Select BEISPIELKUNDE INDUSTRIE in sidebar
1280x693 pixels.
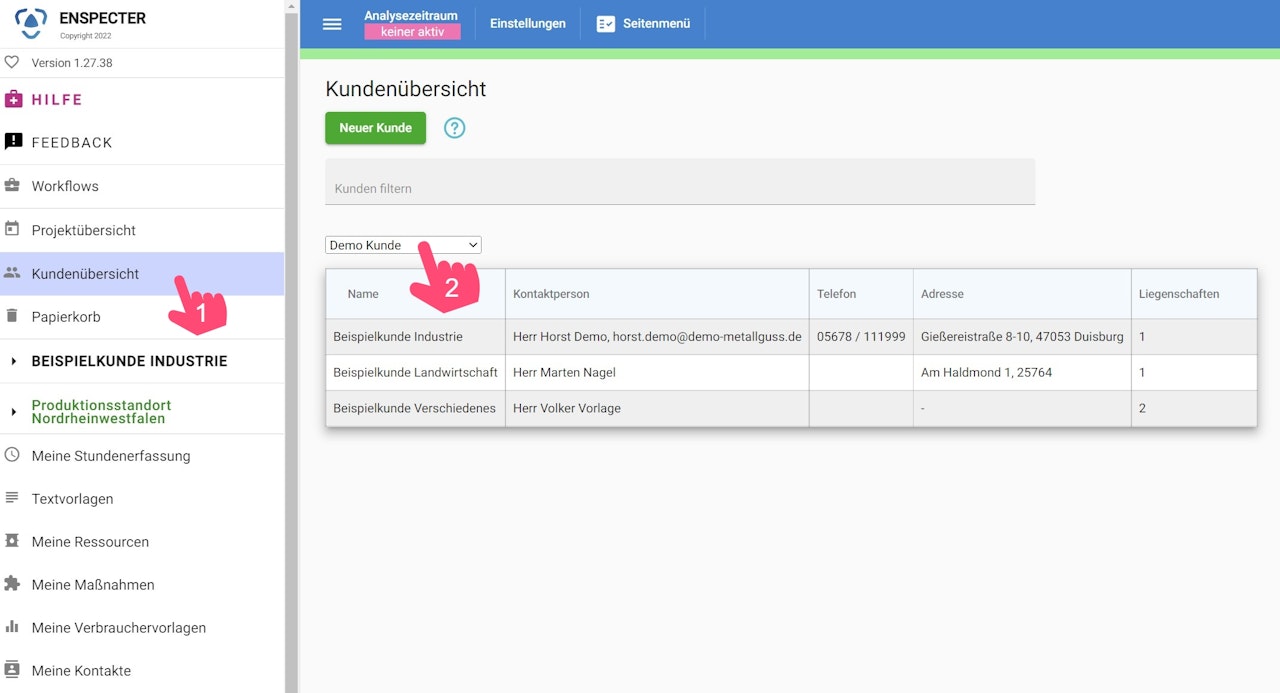coord(129,361)
